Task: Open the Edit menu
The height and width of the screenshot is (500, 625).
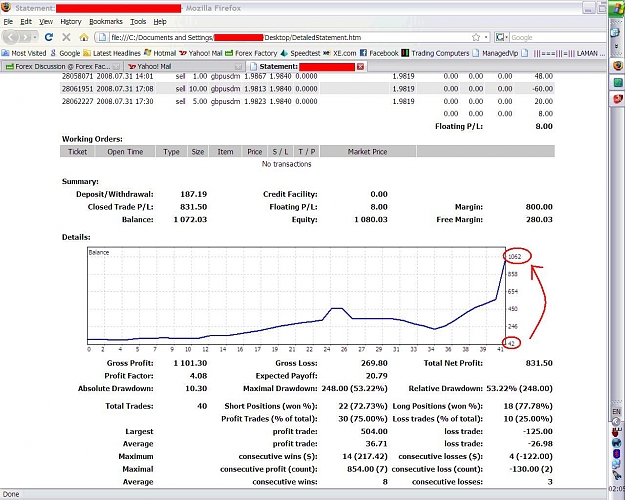Action: pyautogui.click(x=26, y=22)
